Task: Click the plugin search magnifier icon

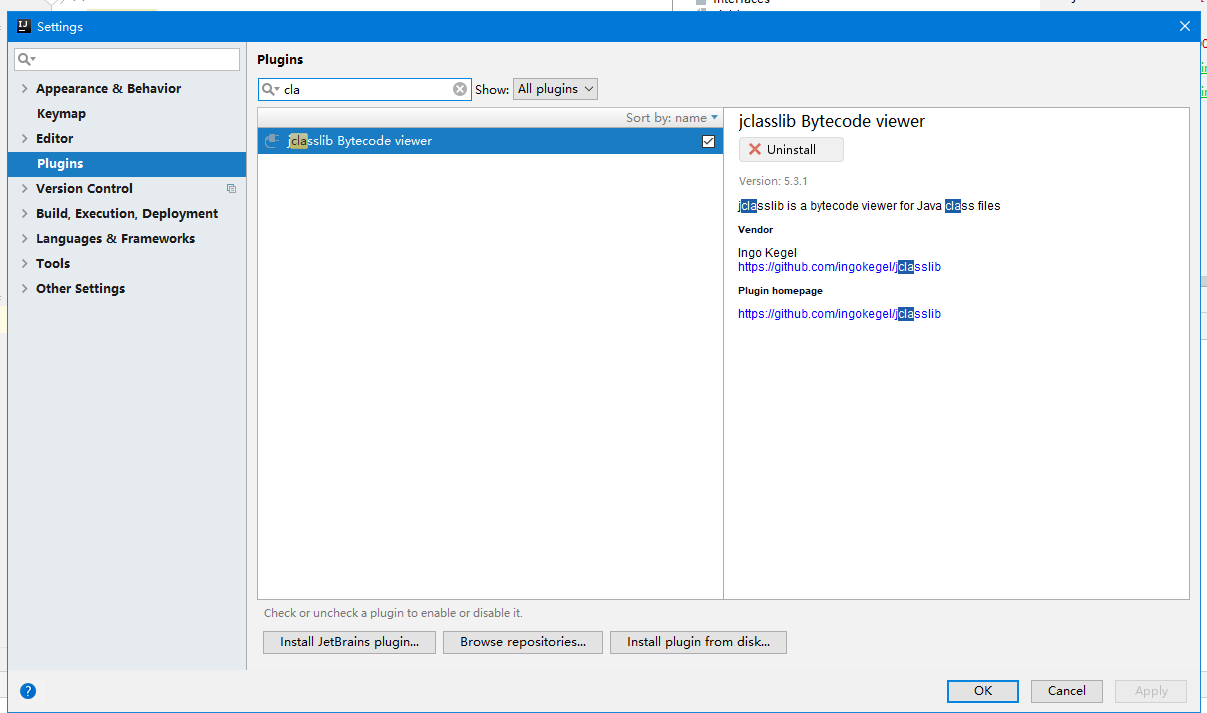Action: pyautogui.click(x=270, y=89)
